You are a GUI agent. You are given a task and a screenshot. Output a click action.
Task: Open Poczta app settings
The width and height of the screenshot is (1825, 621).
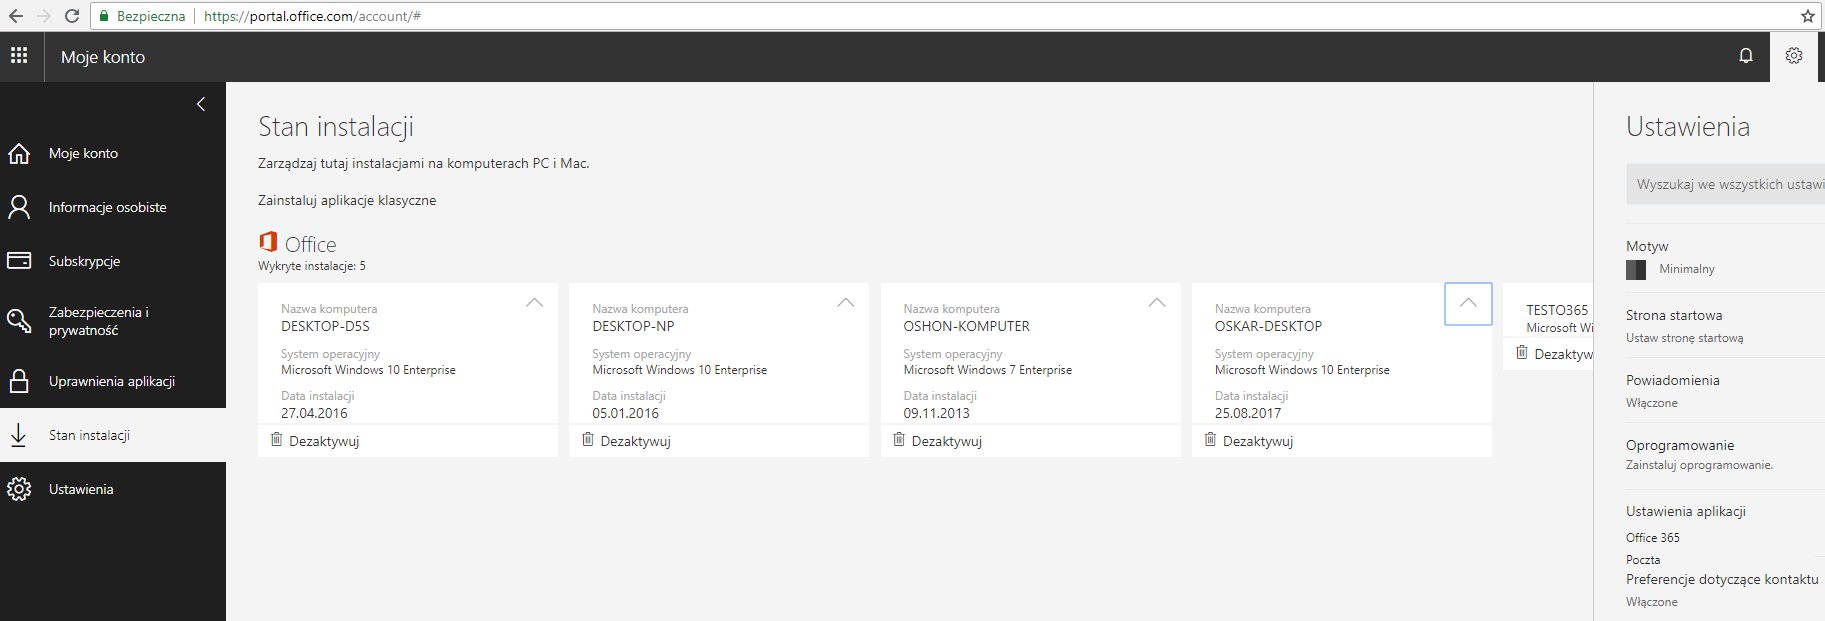[x=1643, y=560]
